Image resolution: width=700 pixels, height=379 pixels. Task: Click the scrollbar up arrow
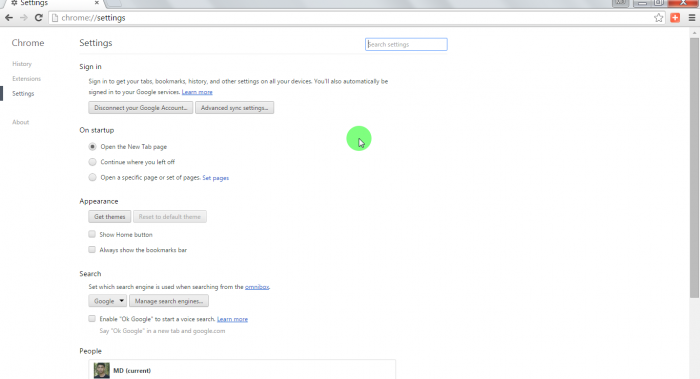coord(694,33)
